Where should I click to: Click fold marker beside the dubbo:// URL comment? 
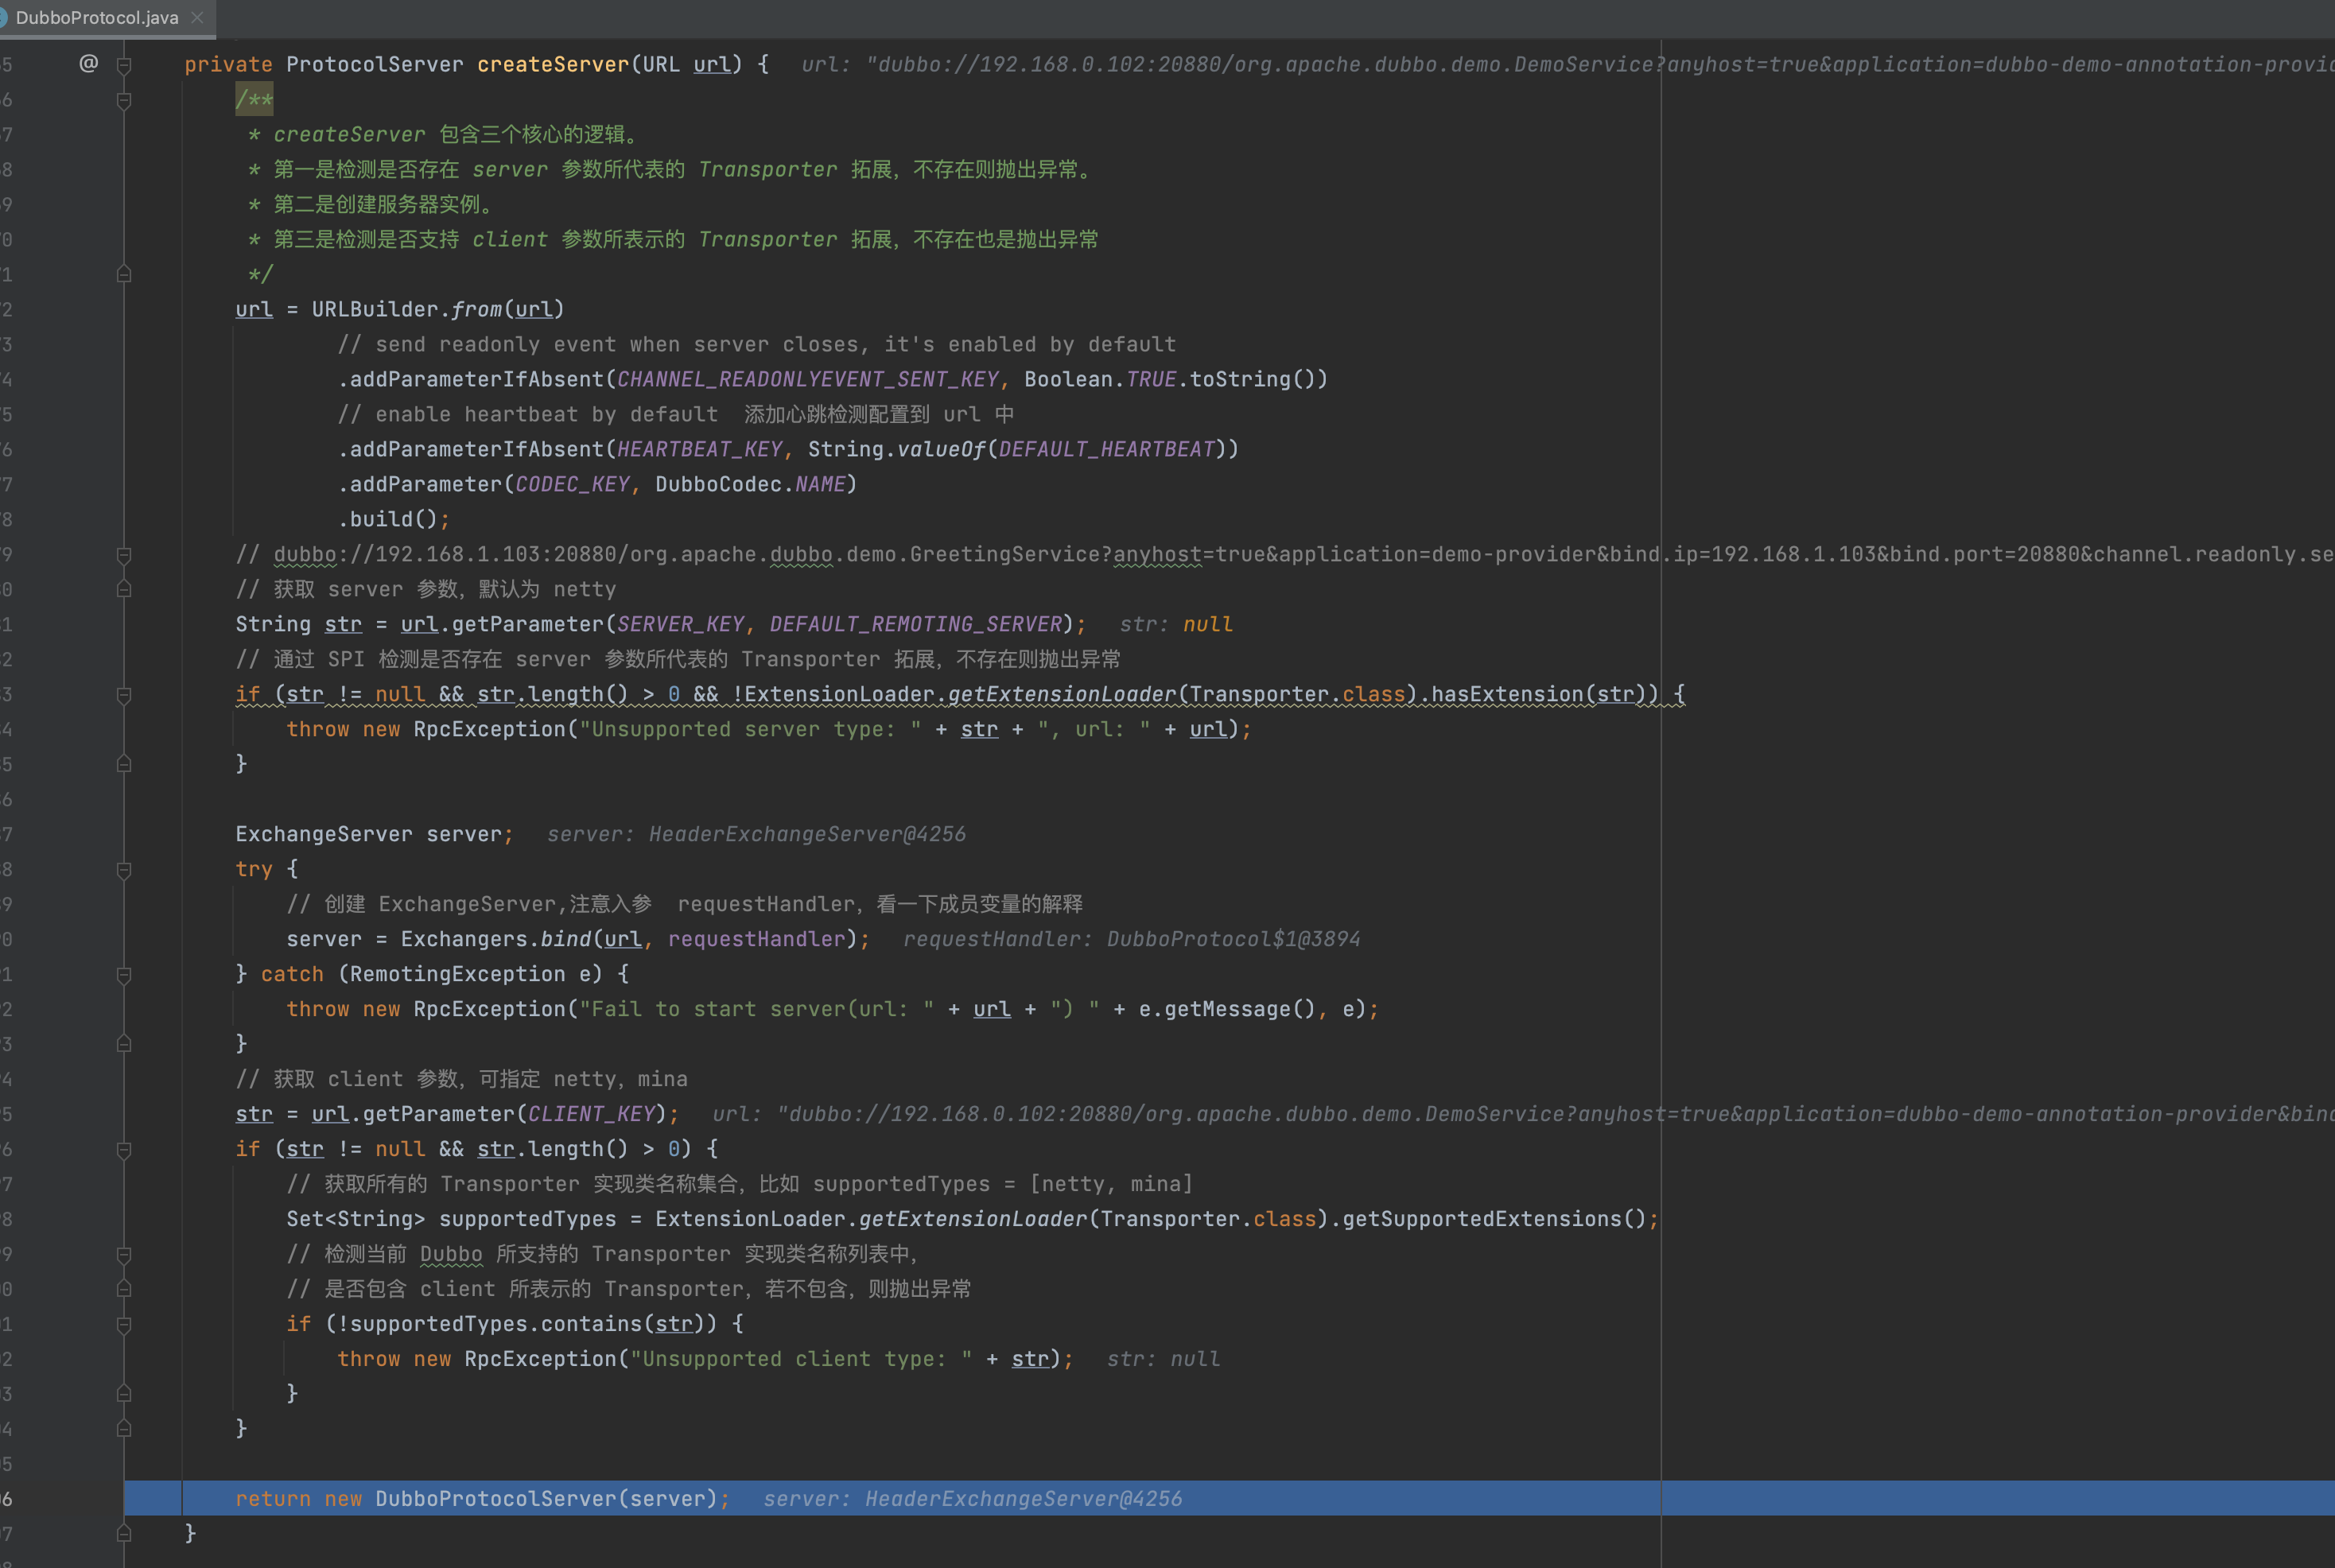(x=124, y=555)
